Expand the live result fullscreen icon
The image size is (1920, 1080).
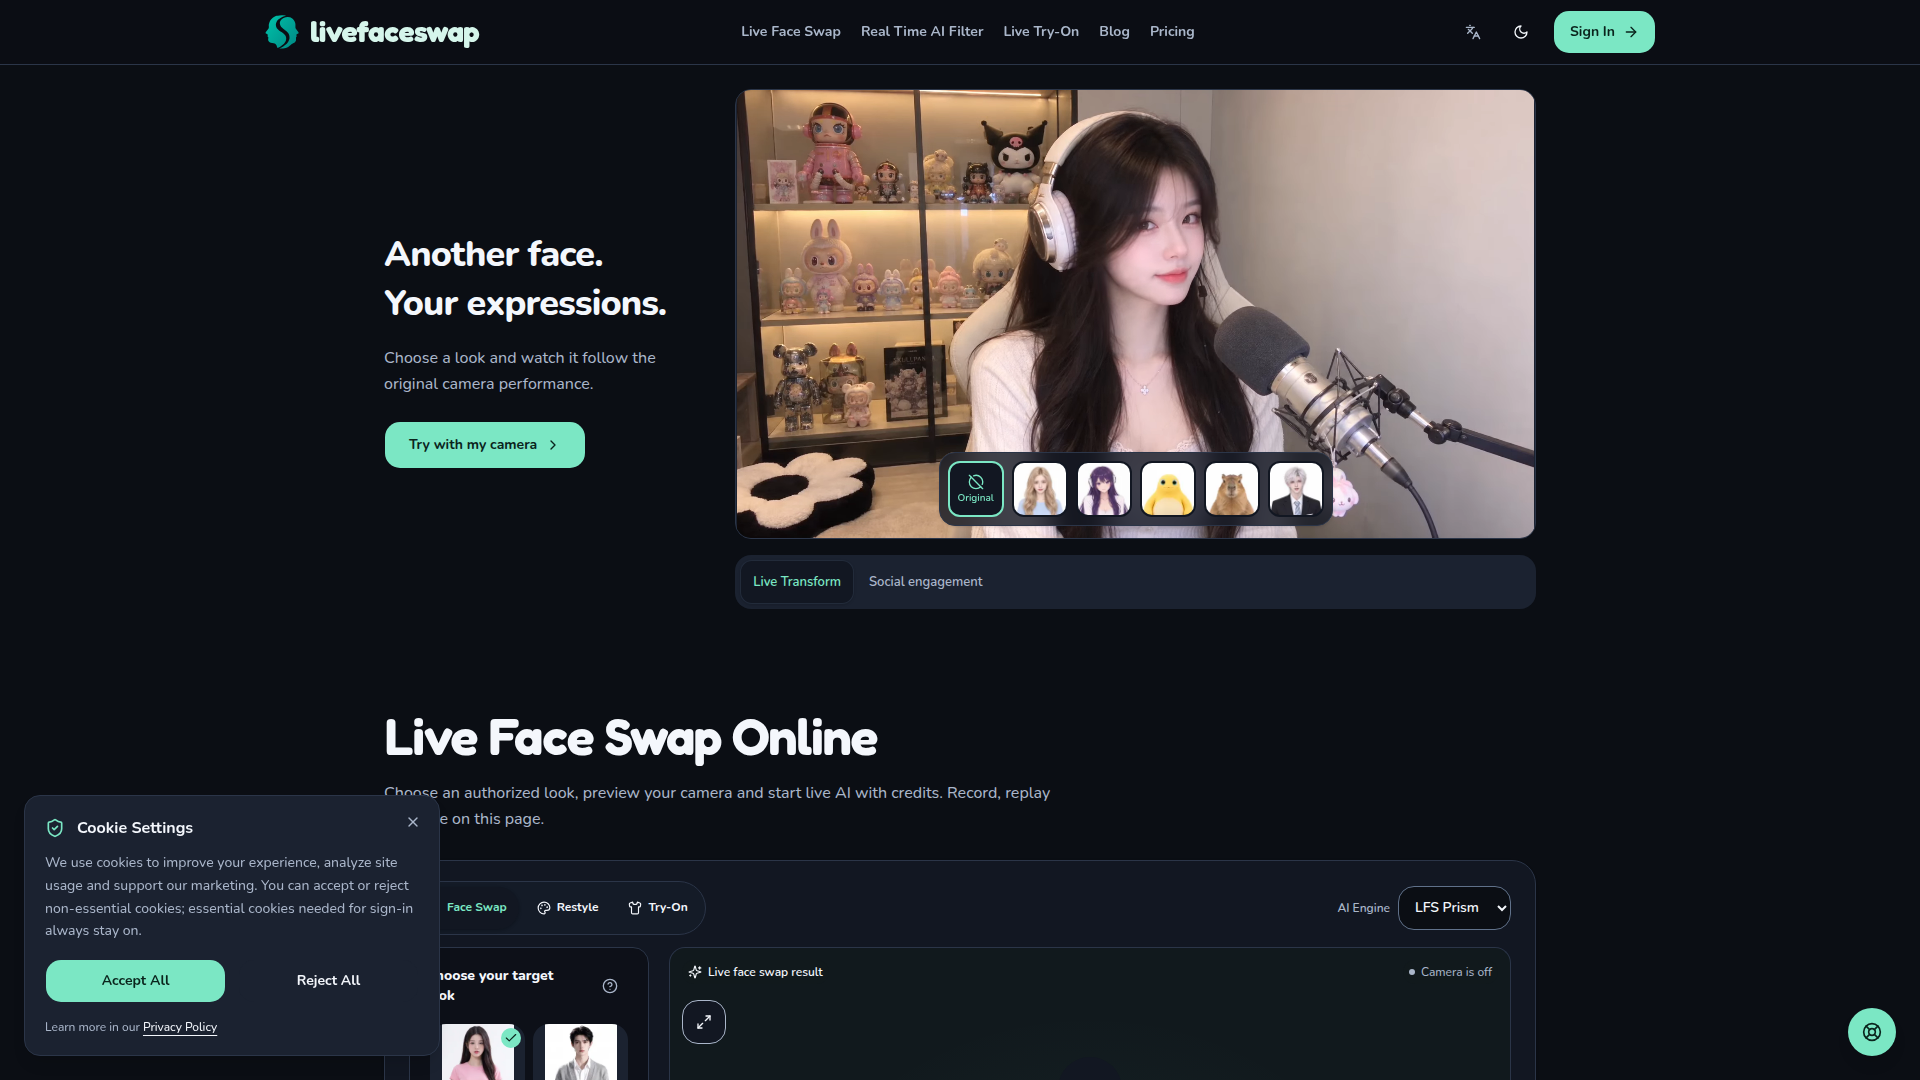click(704, 1022)
